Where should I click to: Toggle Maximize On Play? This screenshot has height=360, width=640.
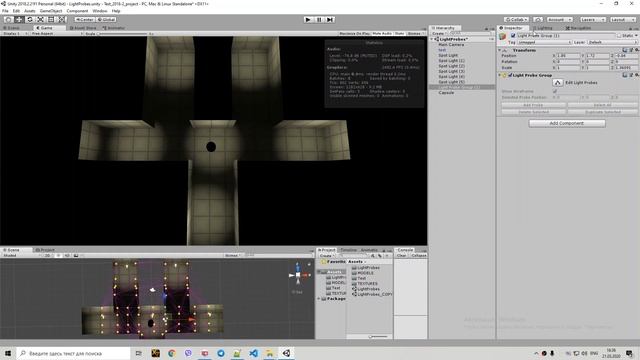coord(355,33)
